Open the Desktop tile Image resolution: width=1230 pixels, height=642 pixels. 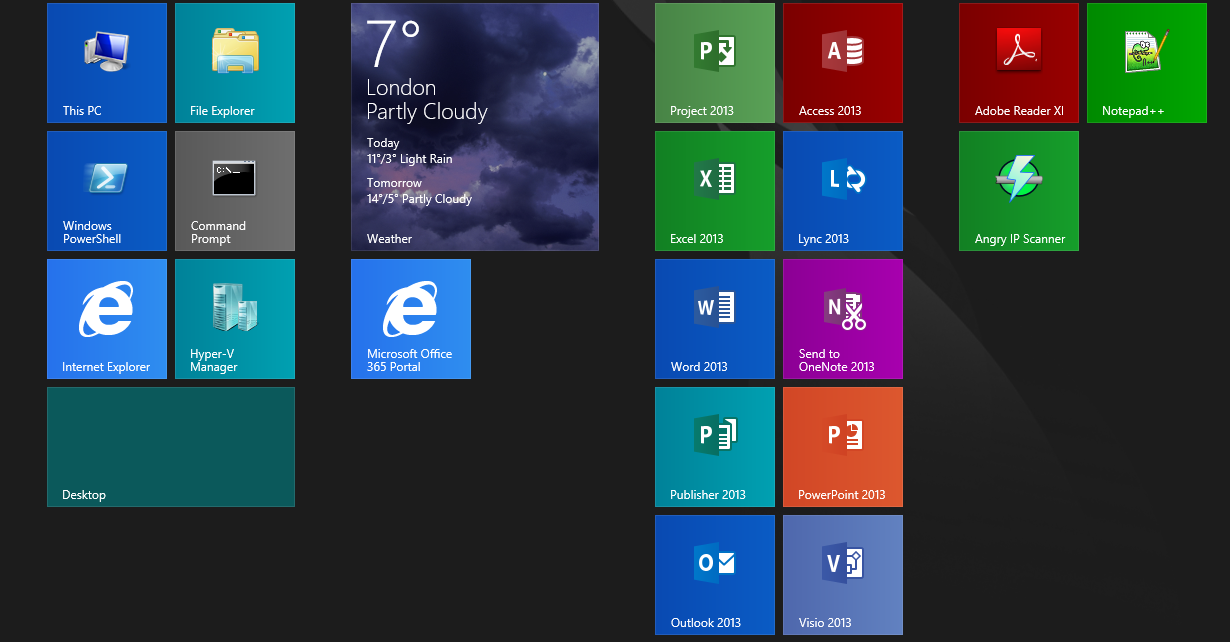(x=171, y=447)
